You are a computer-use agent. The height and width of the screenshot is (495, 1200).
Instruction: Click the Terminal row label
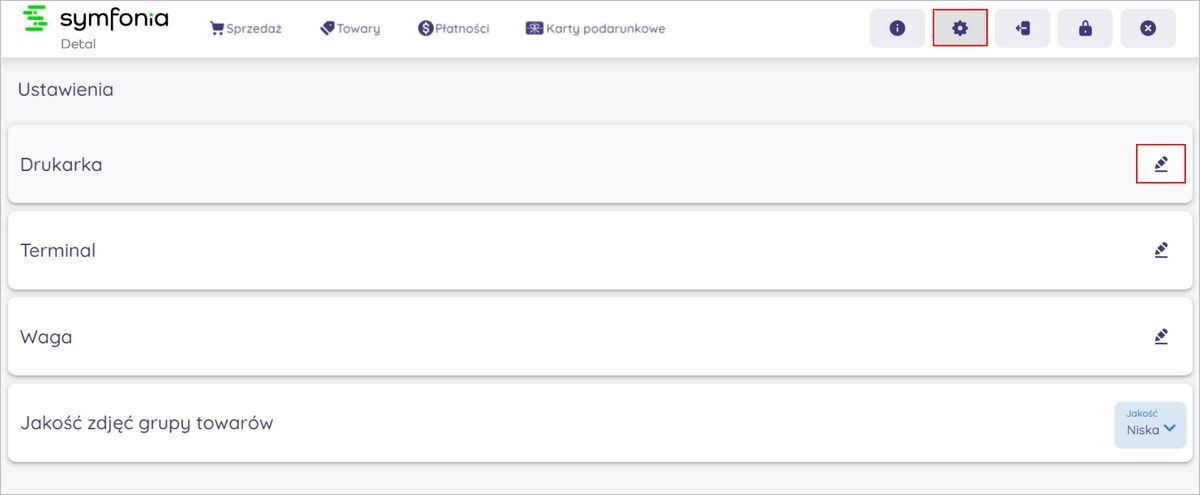[x=58, y=250]
